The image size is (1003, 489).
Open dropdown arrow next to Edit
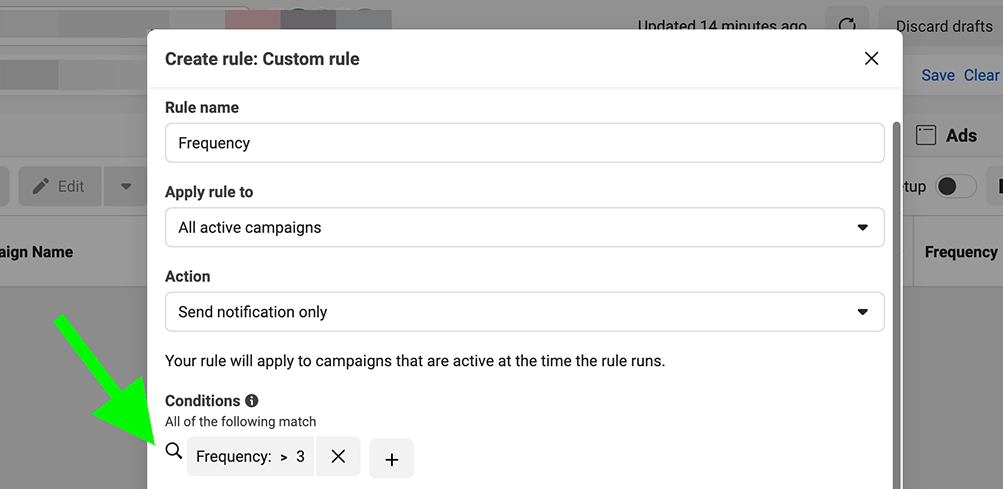(126, 187)
